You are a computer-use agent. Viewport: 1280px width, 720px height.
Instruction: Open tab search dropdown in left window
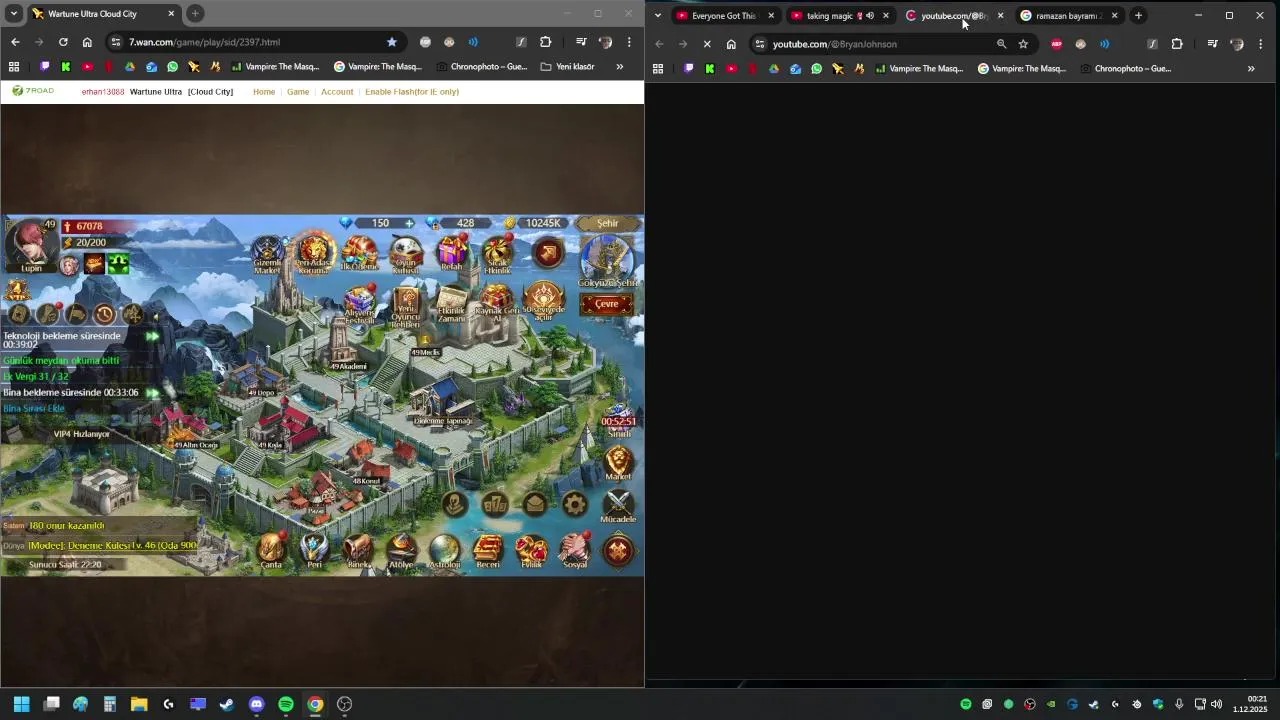(13, 14)
